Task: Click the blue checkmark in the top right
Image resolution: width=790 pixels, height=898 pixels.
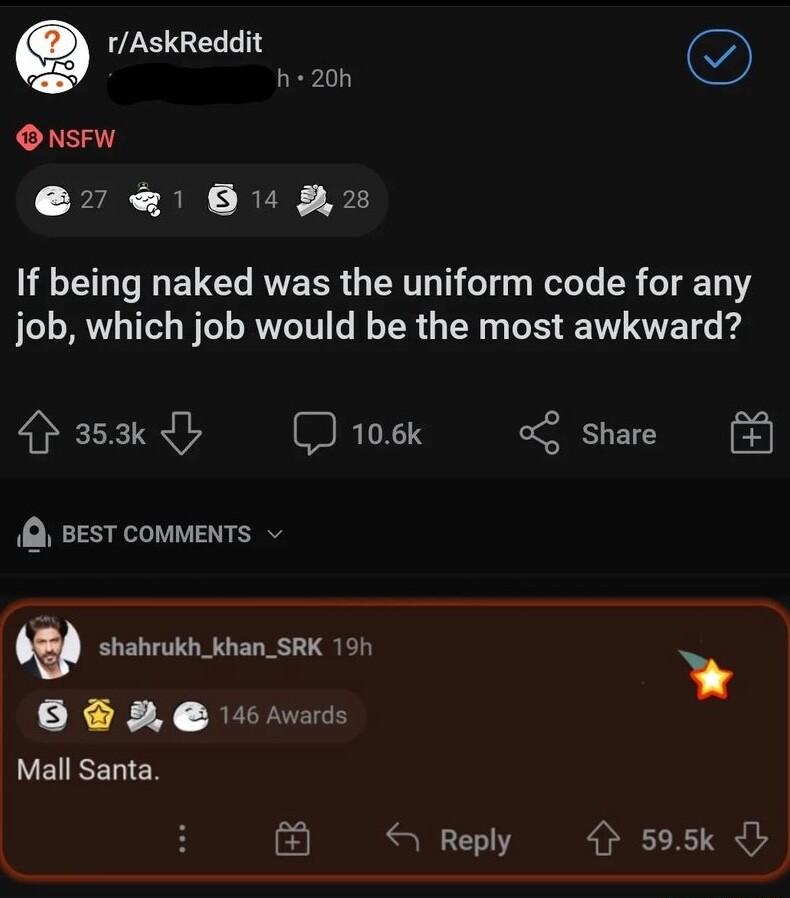Action: [x=718, y=58]
